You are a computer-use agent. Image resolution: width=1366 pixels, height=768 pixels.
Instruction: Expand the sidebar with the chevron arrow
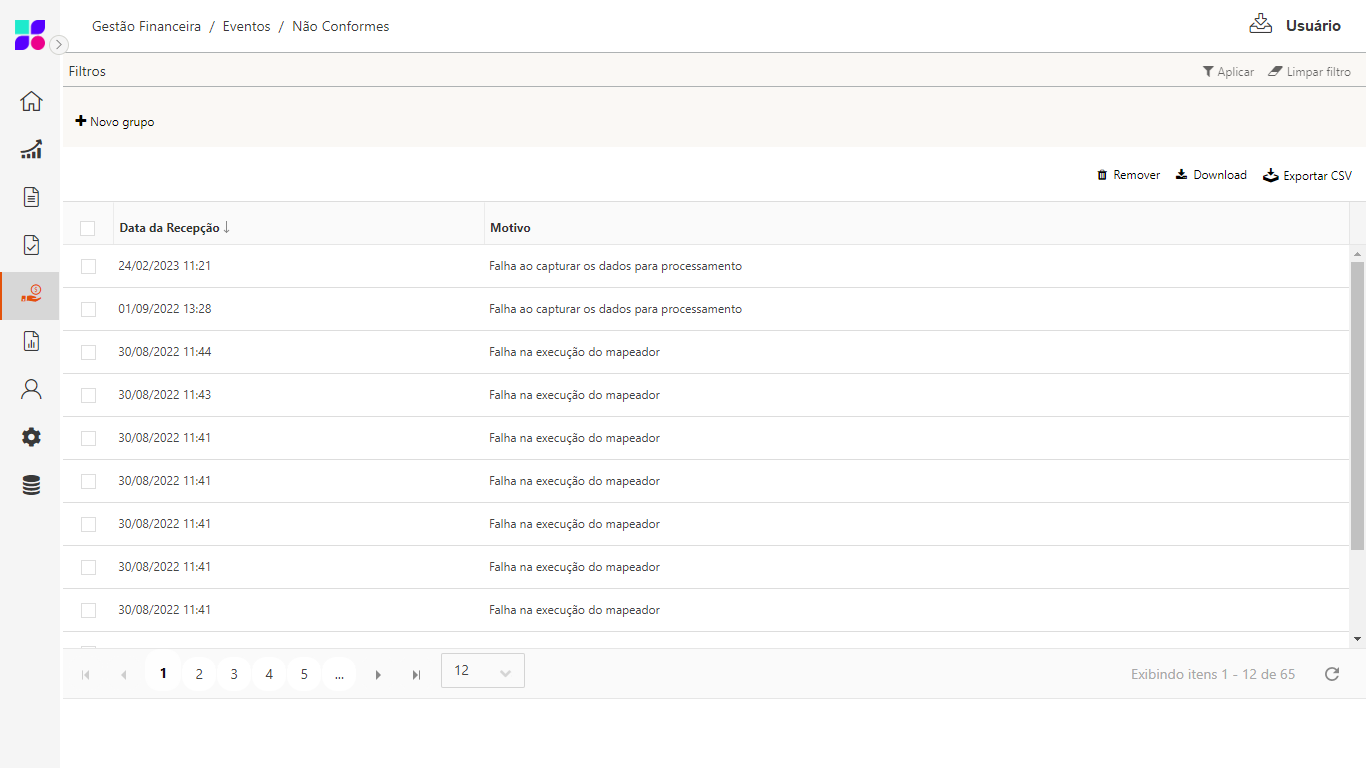point(59,44)
